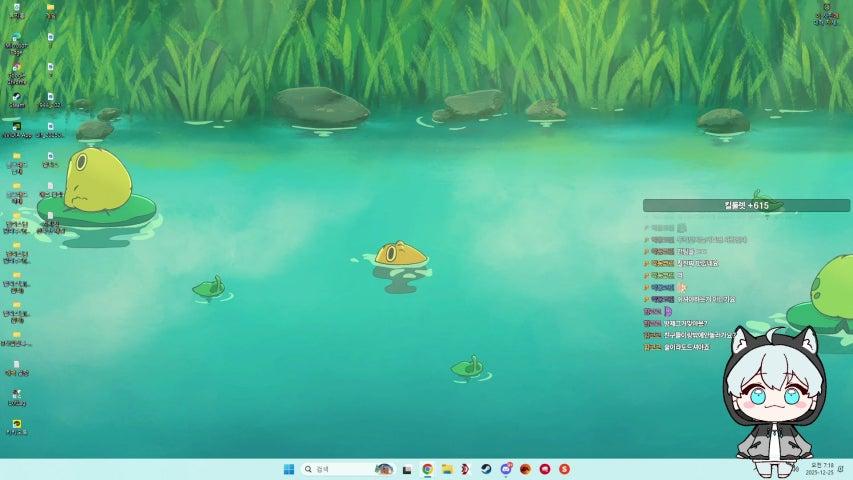The height and width of the screenshot is (480, 853).
Task: Select the yellow folder at top of second desktop column
Action: coord(50,10)
